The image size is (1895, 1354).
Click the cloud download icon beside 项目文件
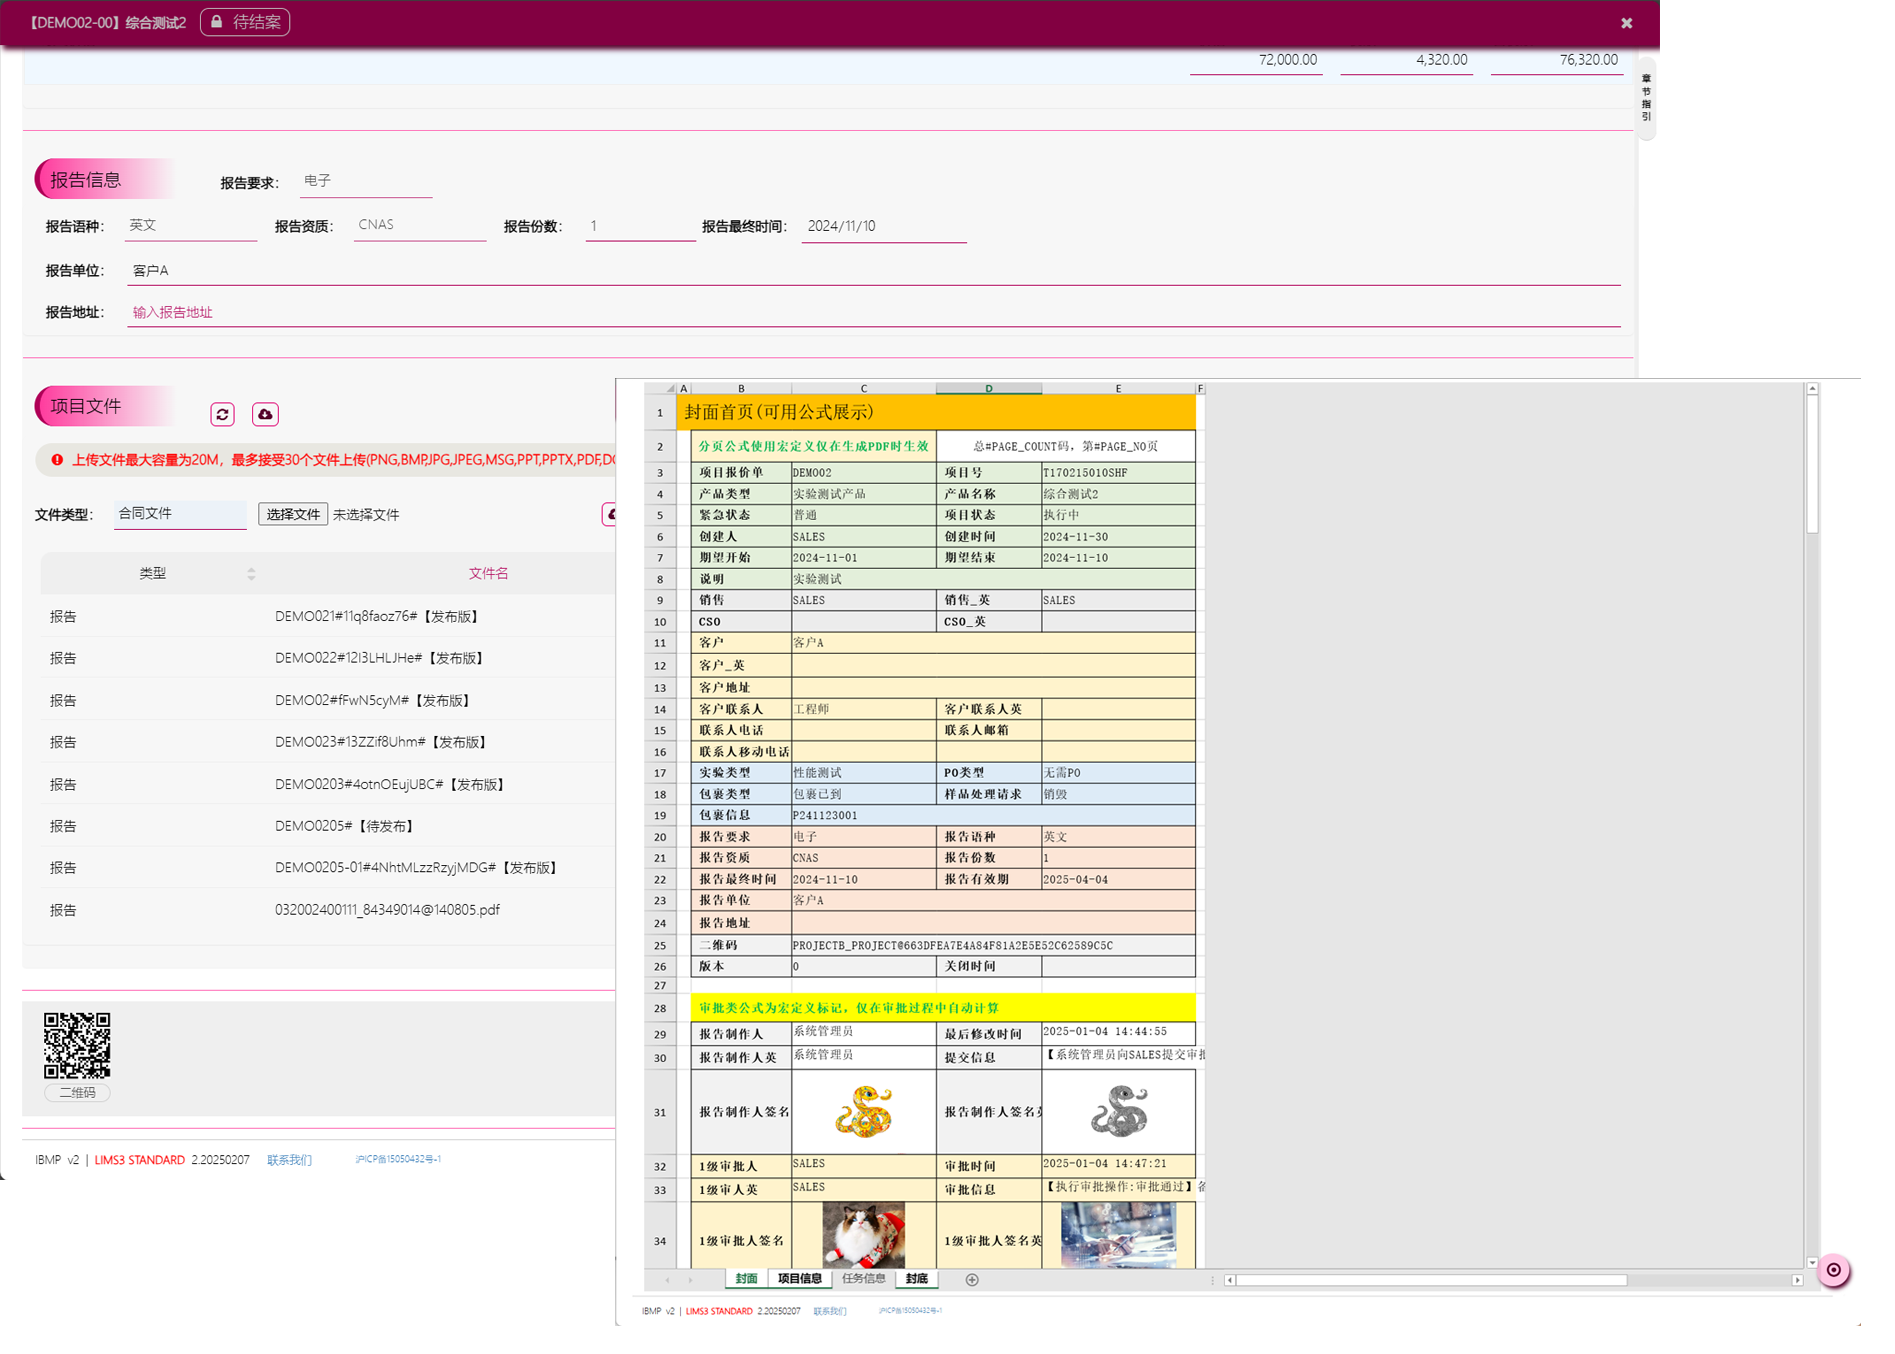pyautogui.click(x=265, y=414)
